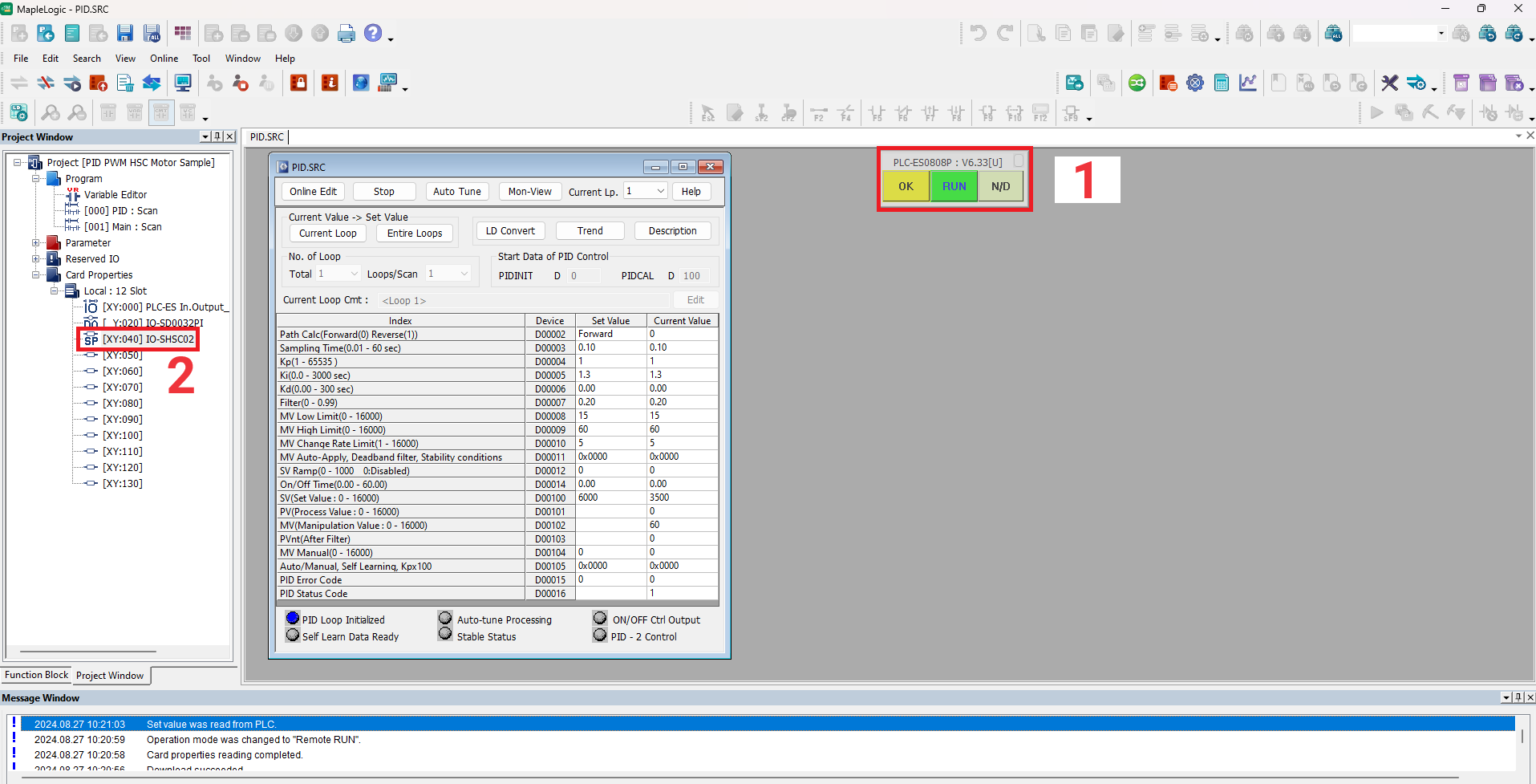Open the Print toolbar icon
Viewport: 1536px width, 784px height.
pyautogui.click(x=346, y=33)
